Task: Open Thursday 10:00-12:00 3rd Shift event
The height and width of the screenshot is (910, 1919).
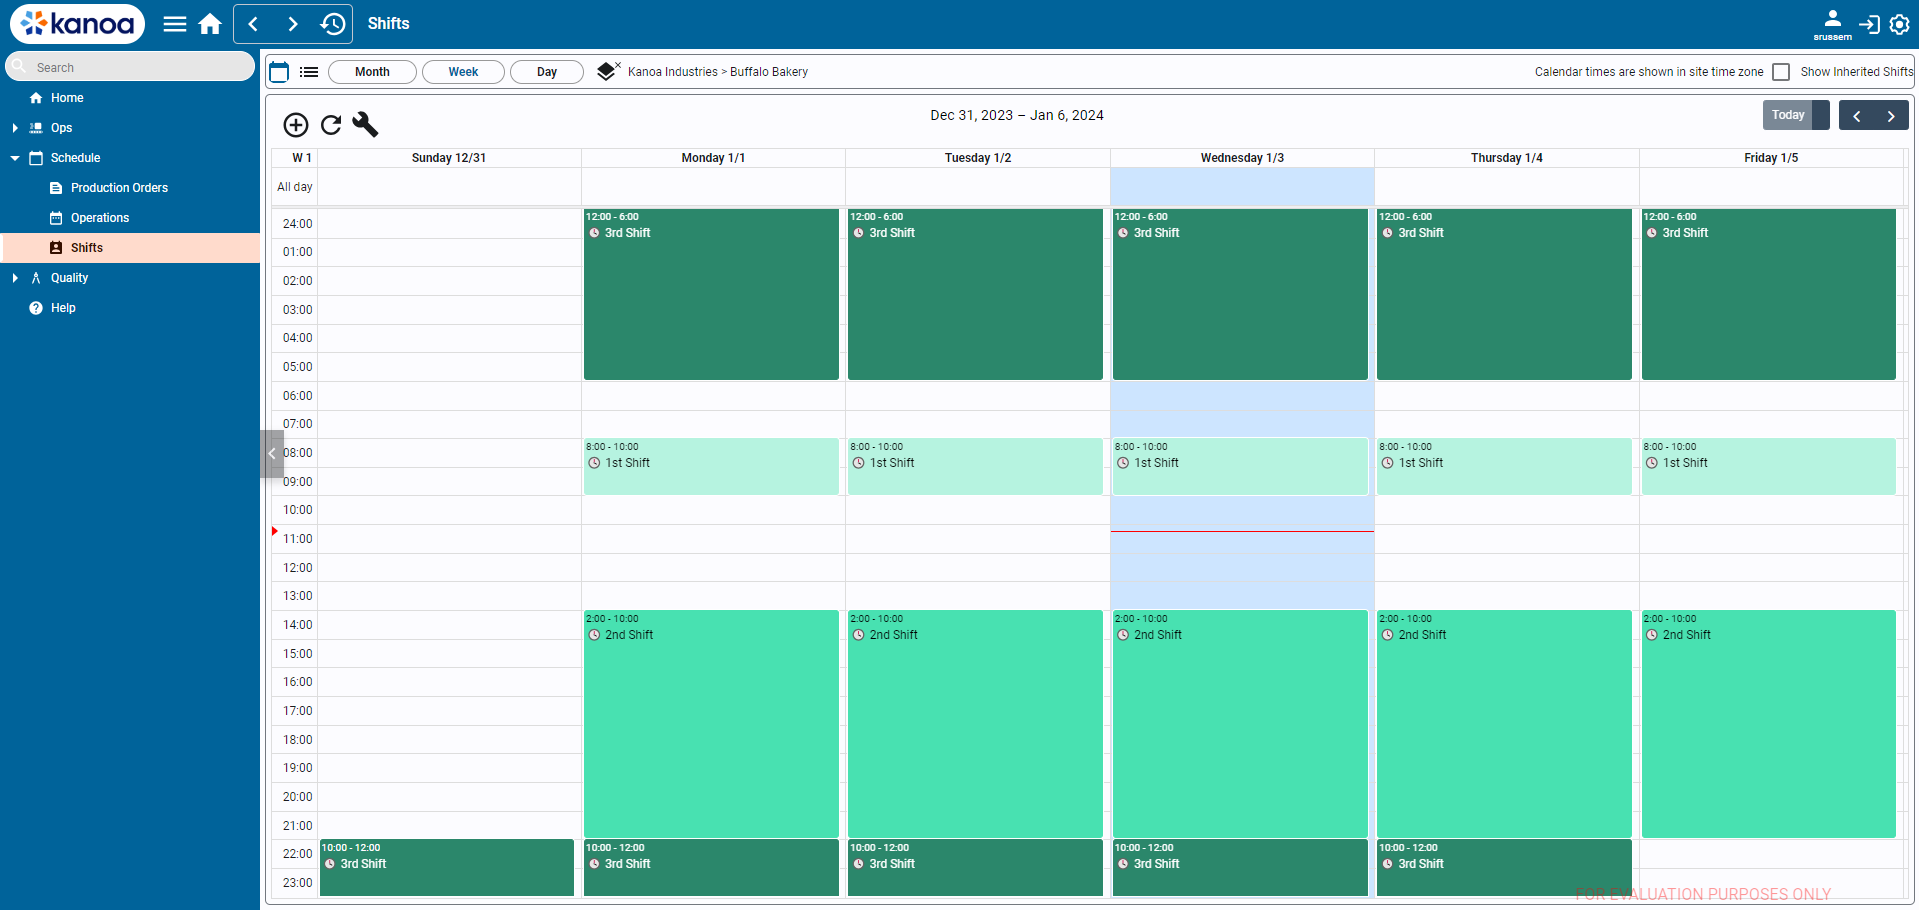Action: tap(1504, 867)
